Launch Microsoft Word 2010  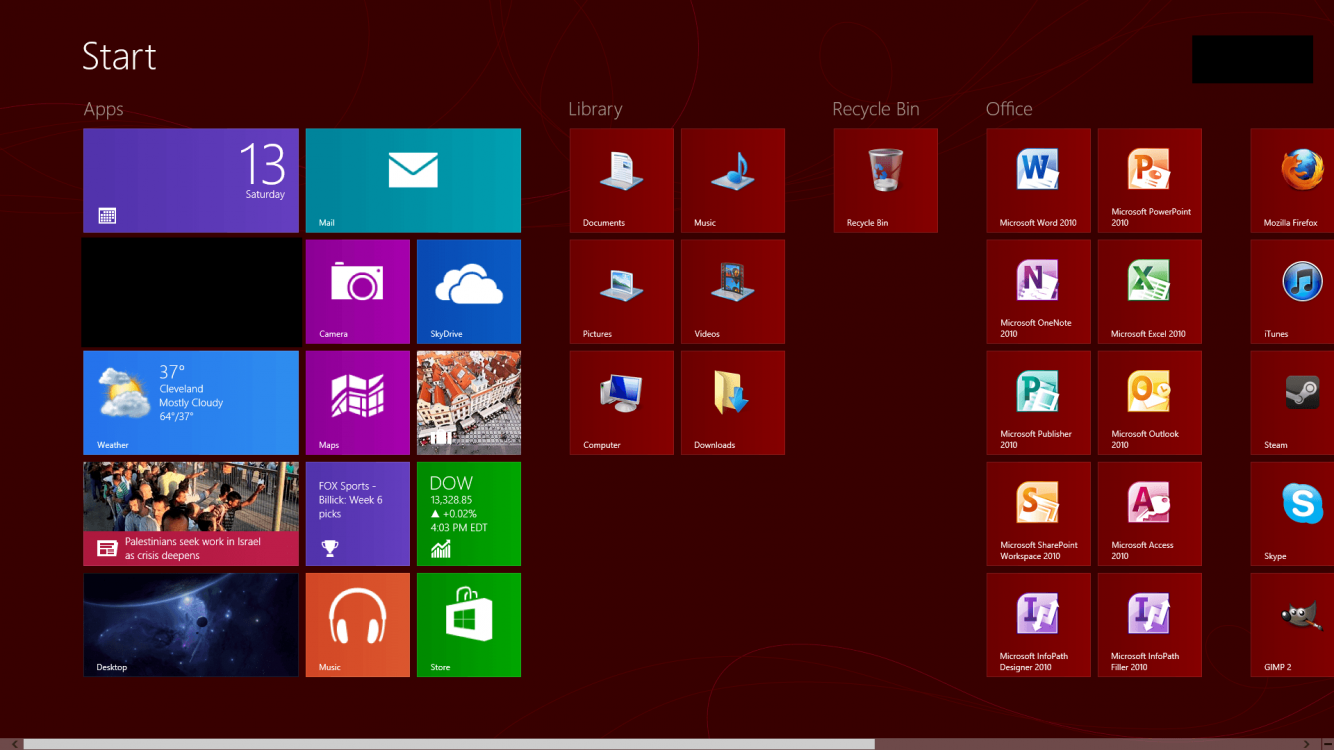coord(1038,180)
